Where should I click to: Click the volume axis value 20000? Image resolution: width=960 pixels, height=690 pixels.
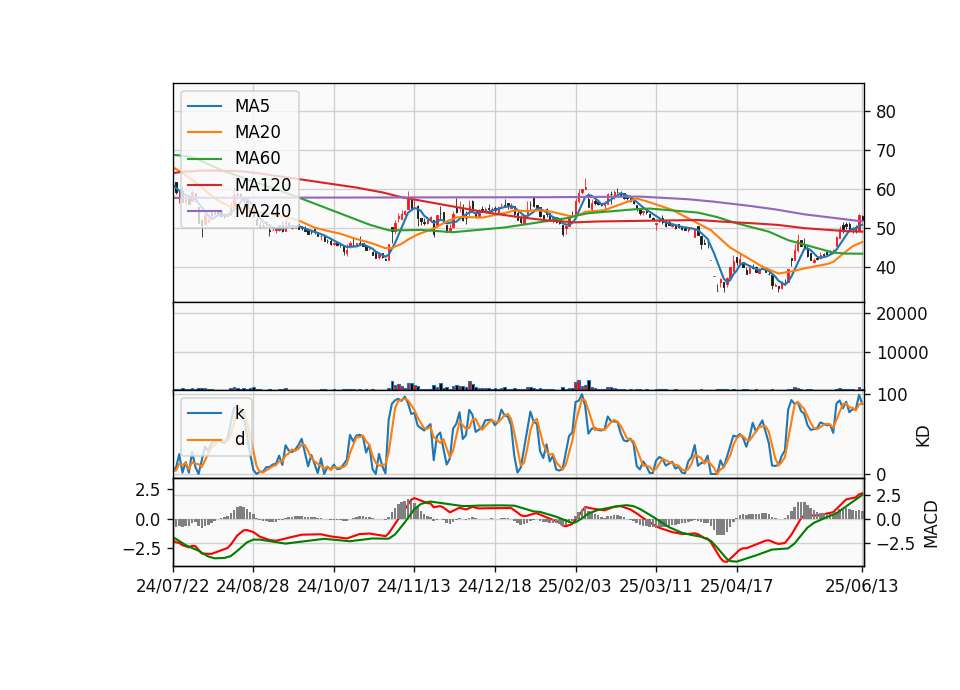click(x=902, y=314)
